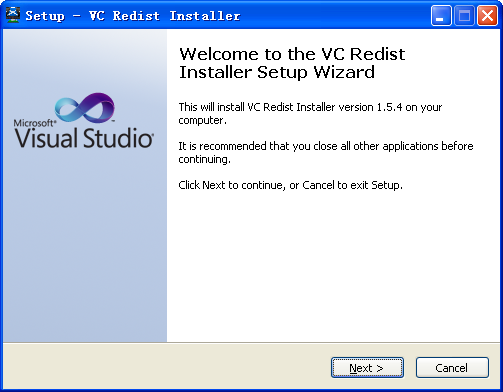The image size is (503, 392).
Task: Click the 'This will install' paragraph
Action: coord(310,114)
